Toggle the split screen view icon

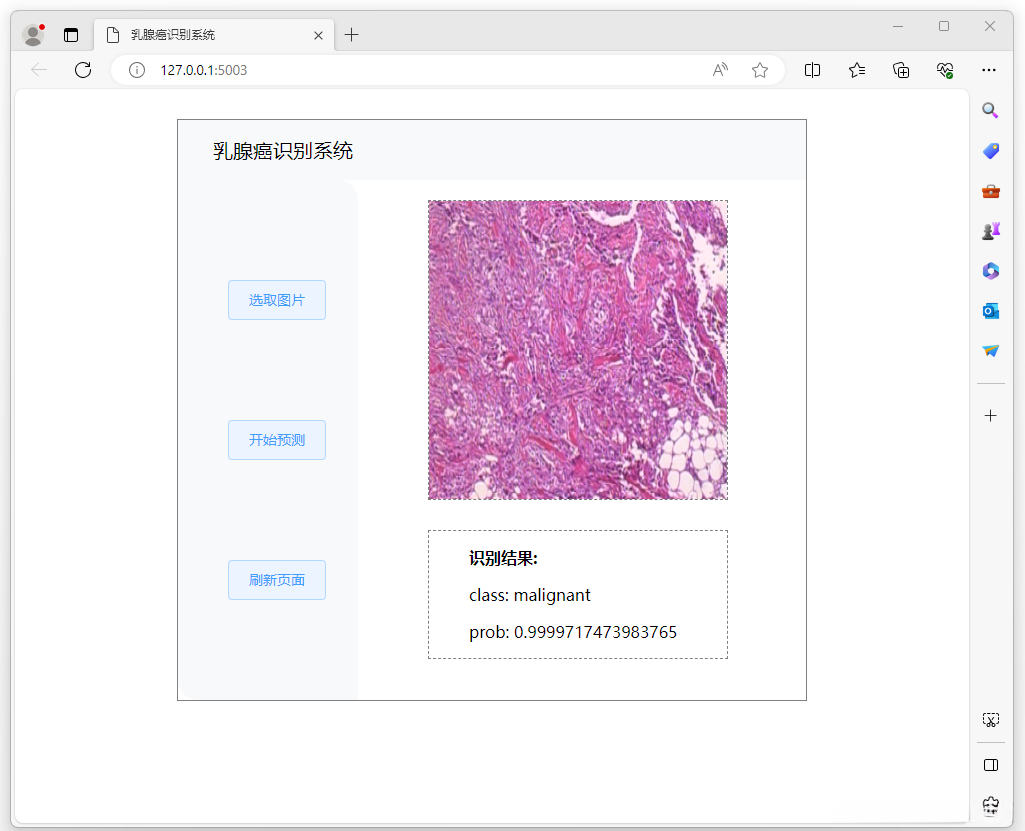812,70
